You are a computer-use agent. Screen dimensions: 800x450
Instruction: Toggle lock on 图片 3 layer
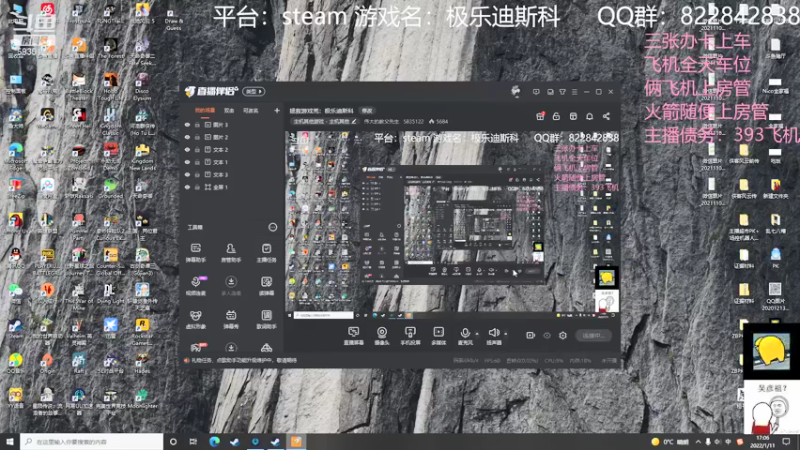[x=197, y=125]
